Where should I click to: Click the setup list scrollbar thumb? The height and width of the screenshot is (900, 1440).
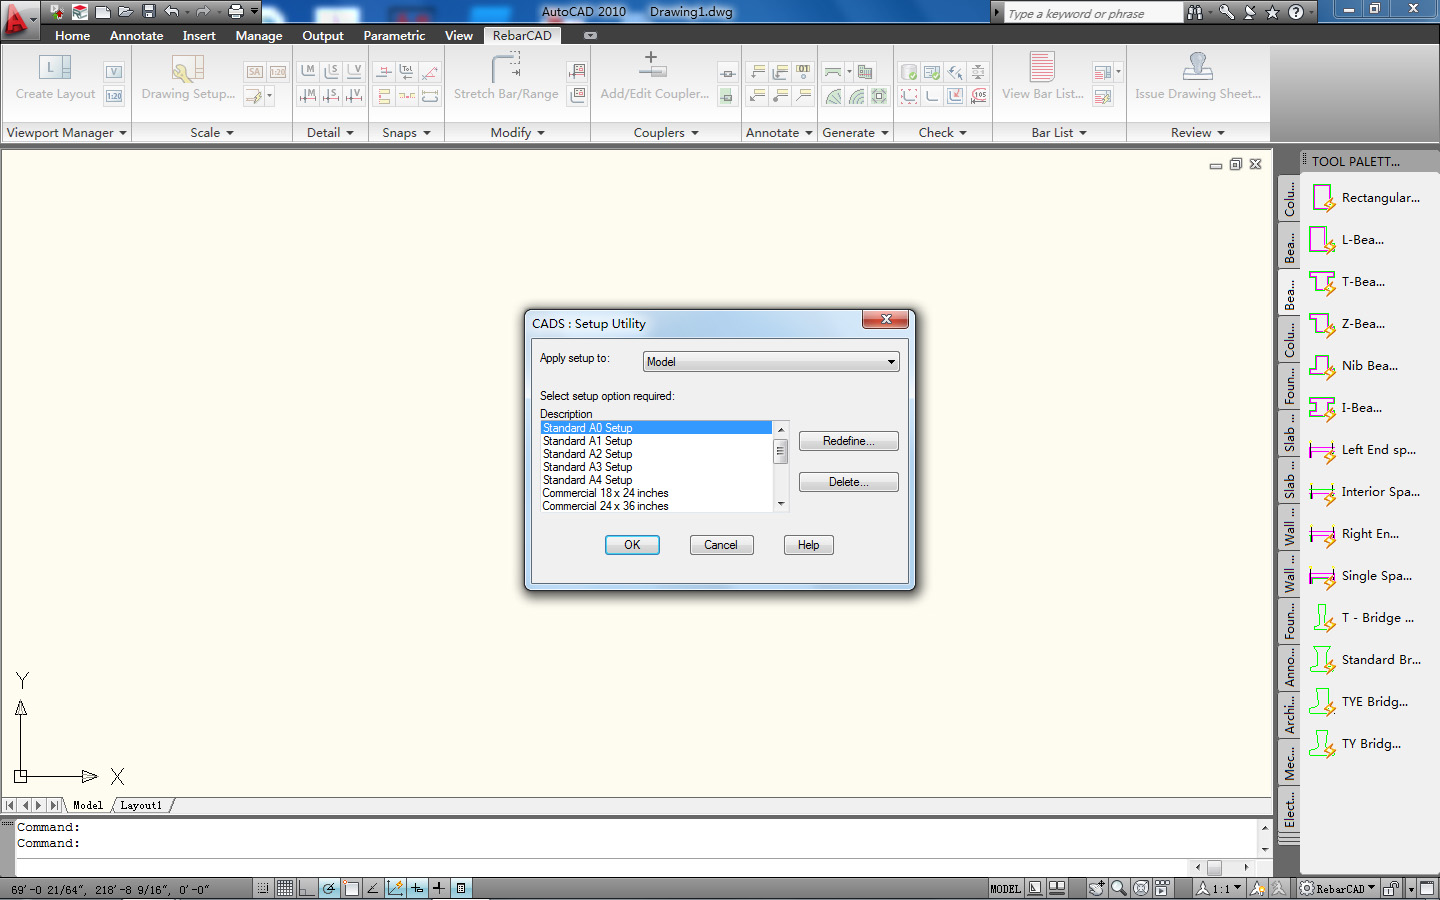tap(781, 451)
